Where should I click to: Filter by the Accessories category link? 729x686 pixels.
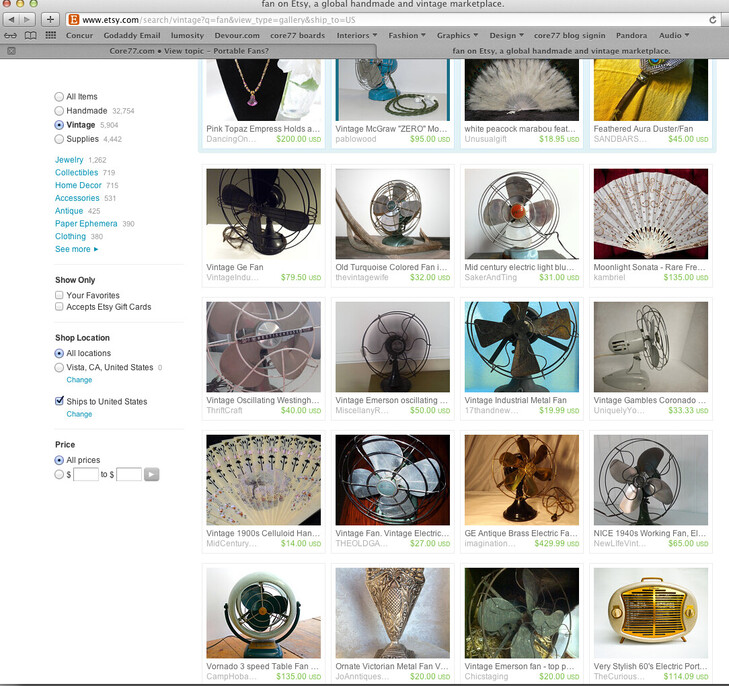(x=77, y=198)
